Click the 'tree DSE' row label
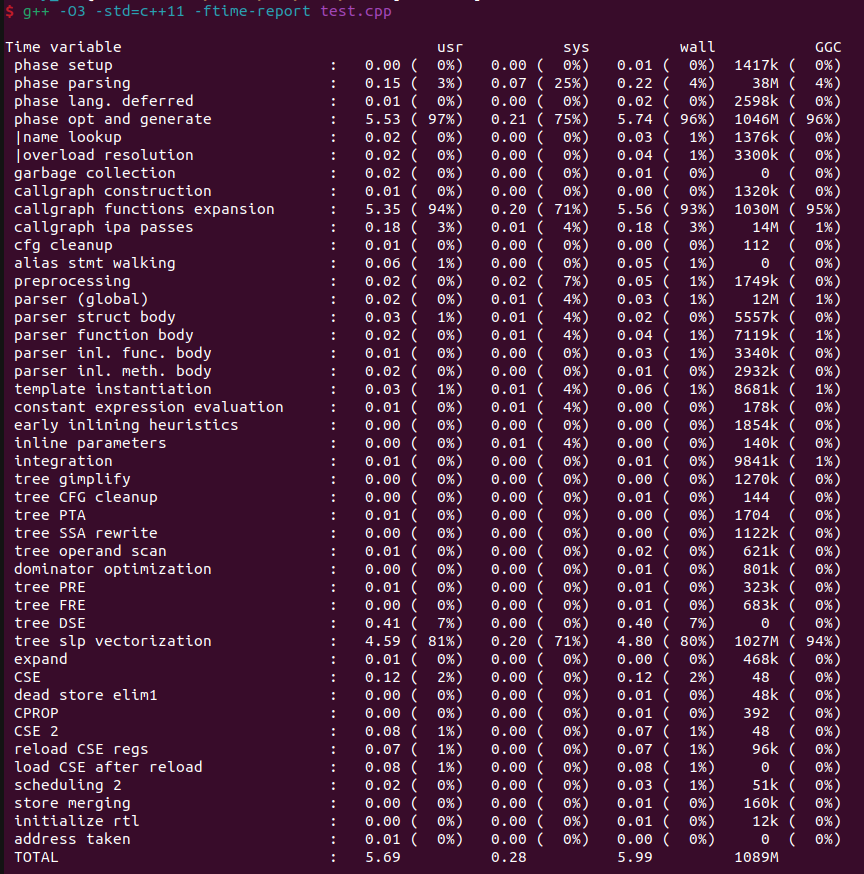This screenshot has height=874, width=864. 49,623
